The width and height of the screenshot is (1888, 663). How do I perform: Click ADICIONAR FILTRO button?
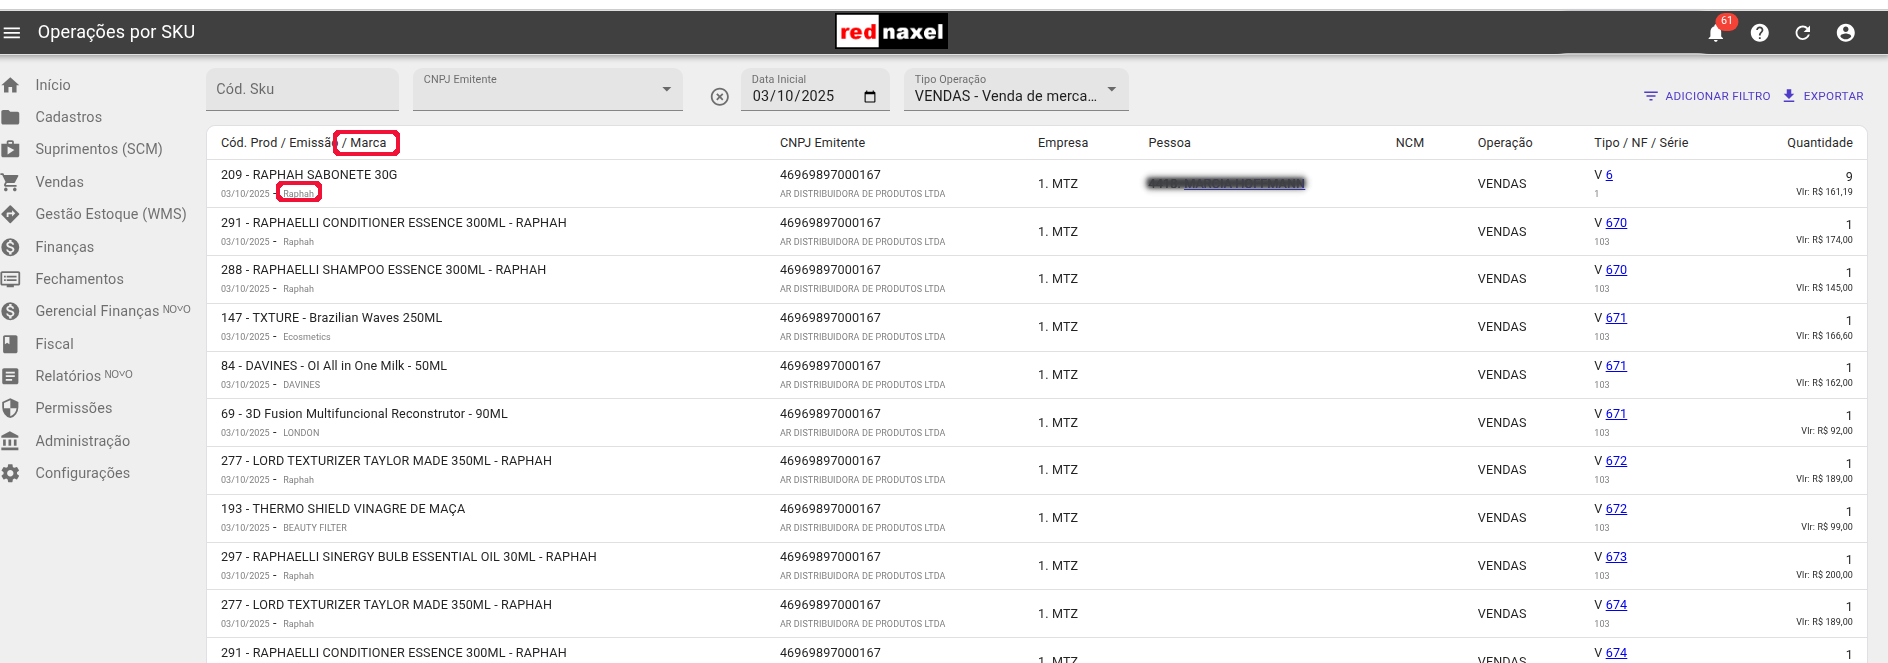tap(1707, 96)
